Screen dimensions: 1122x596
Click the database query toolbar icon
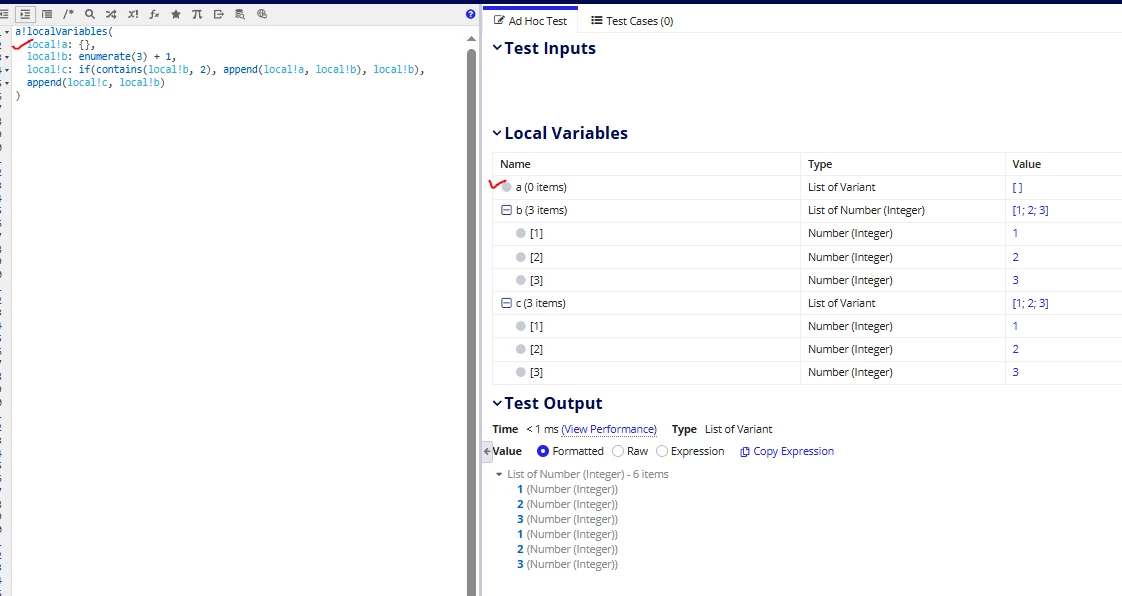[240, 14]
